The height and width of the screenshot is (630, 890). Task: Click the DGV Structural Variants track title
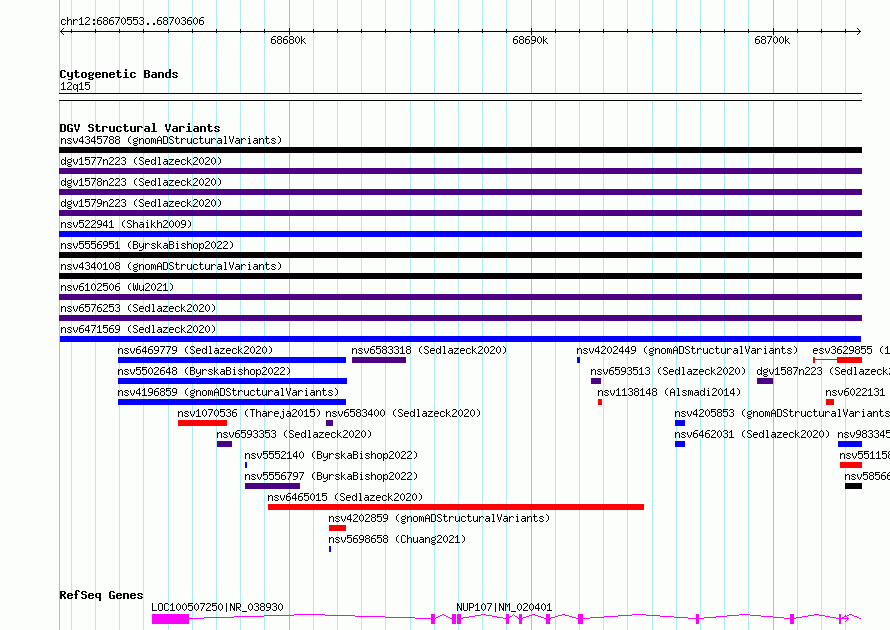[140, 128]
